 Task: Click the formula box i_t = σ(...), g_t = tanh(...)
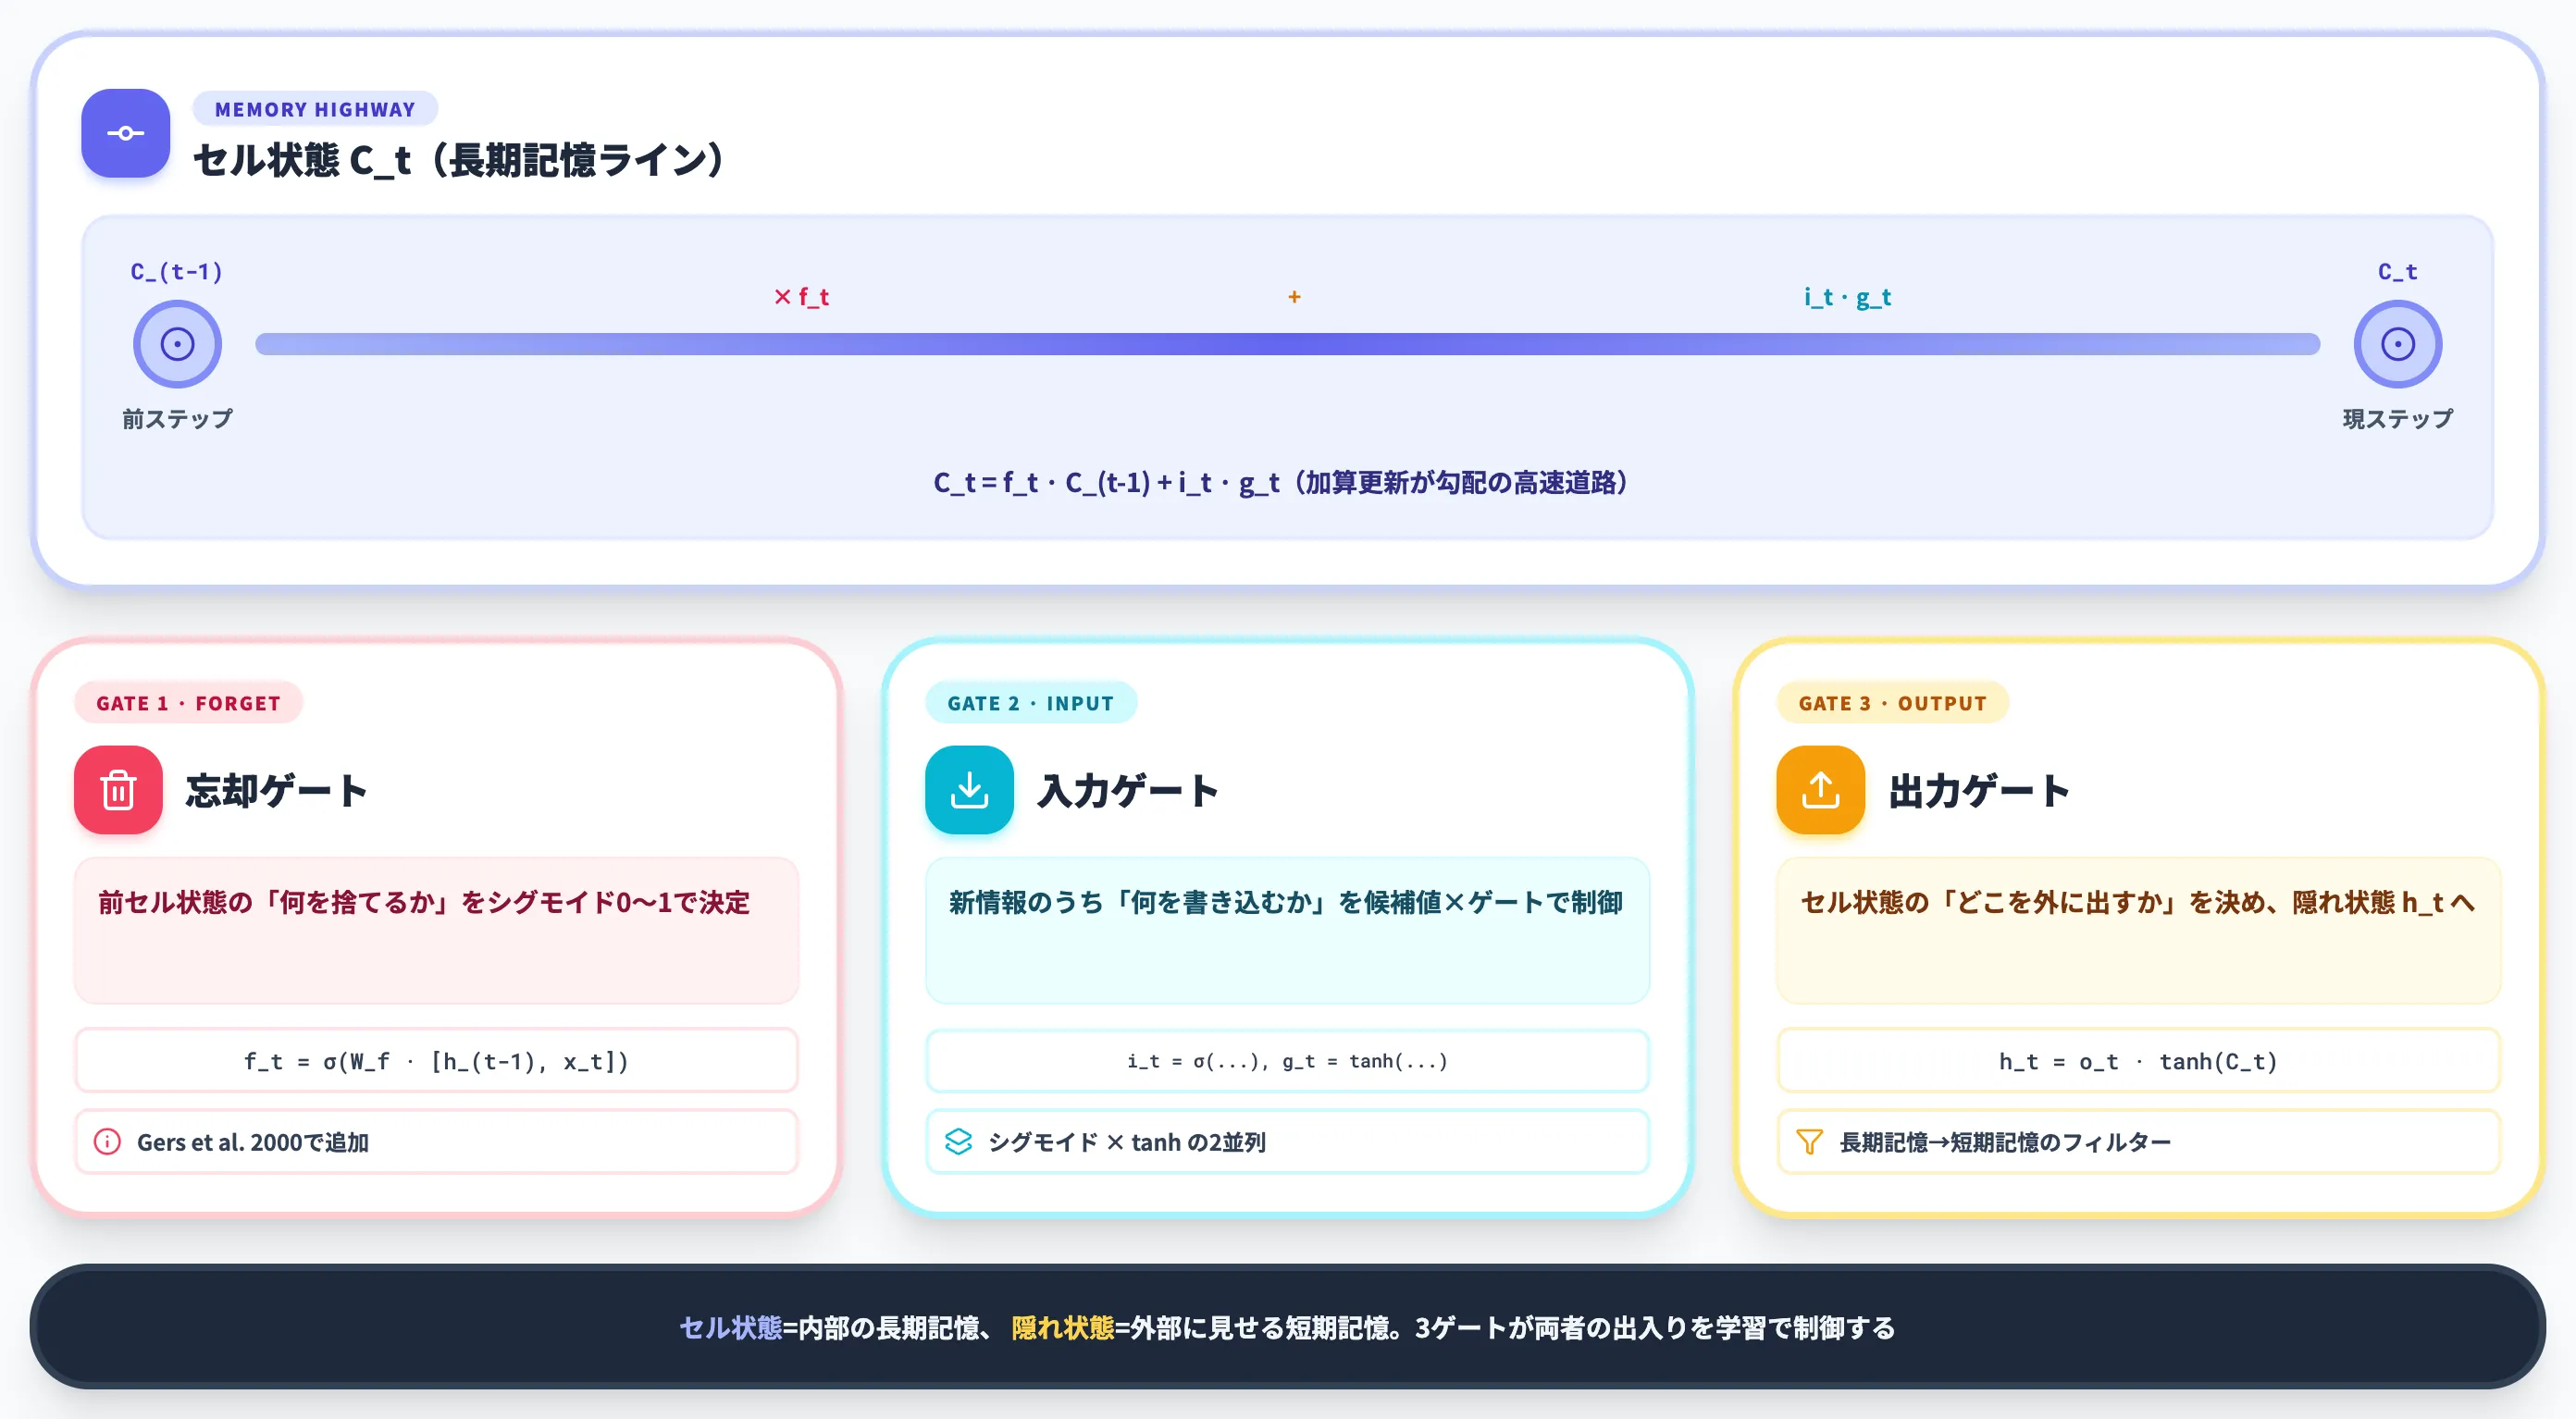pyautogui.click(x=1287, y=1061)
